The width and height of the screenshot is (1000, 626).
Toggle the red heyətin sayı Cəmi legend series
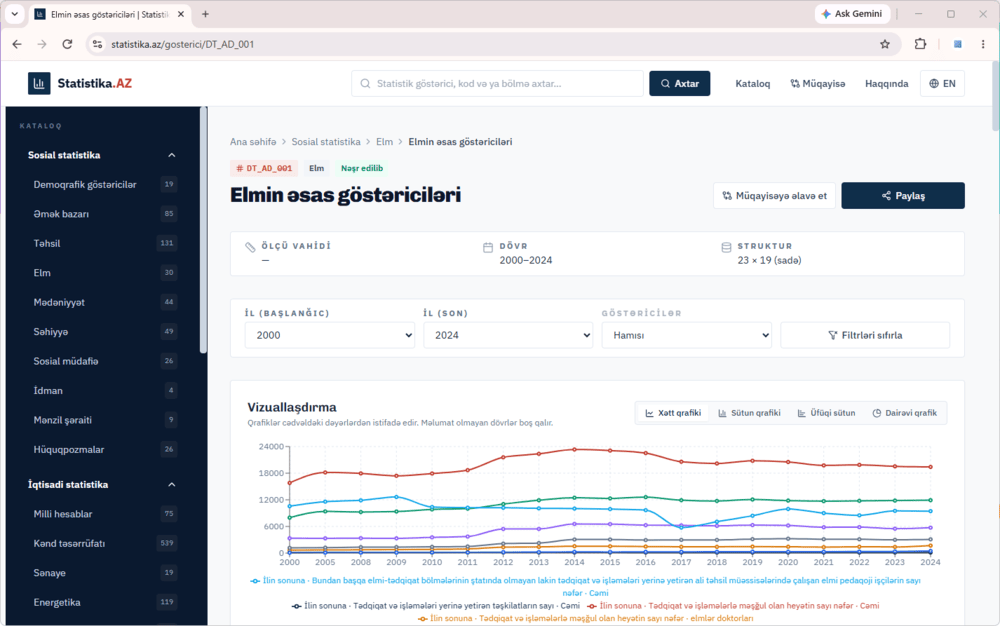(x=733, y=606)
